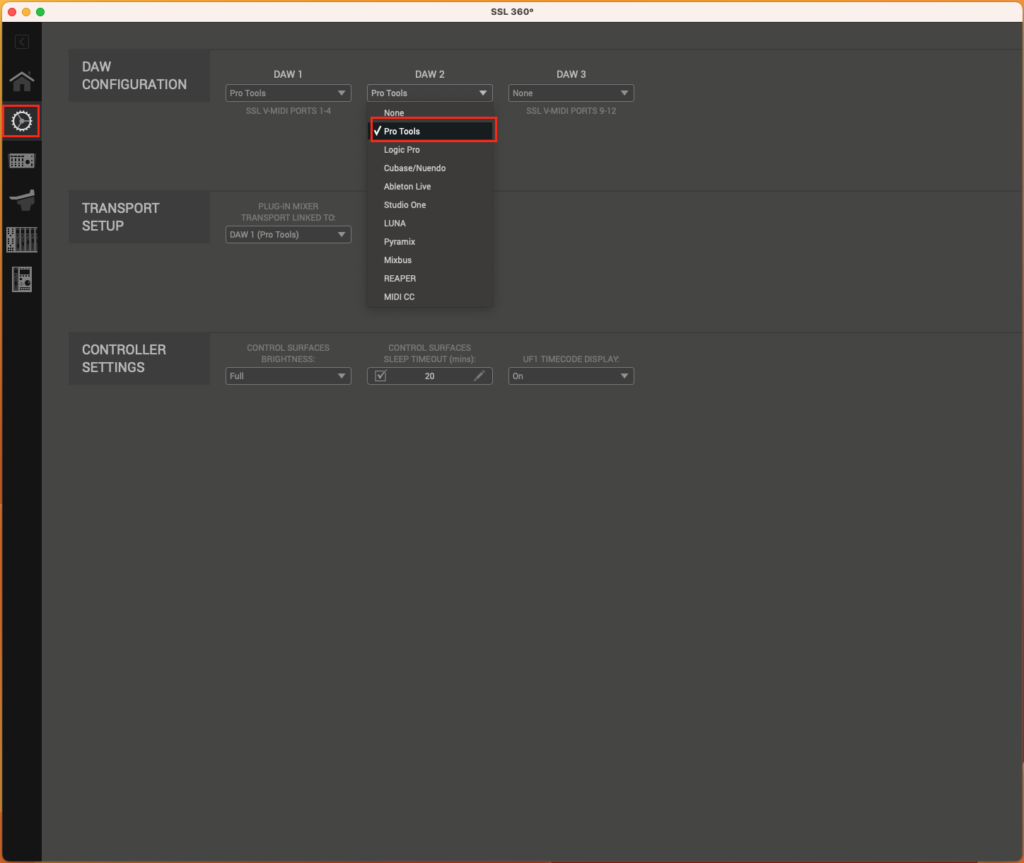This screenshot has height=863, width=1024.
Task: Open the DAW 3 dropdown
Action: (x=571, y=93)
